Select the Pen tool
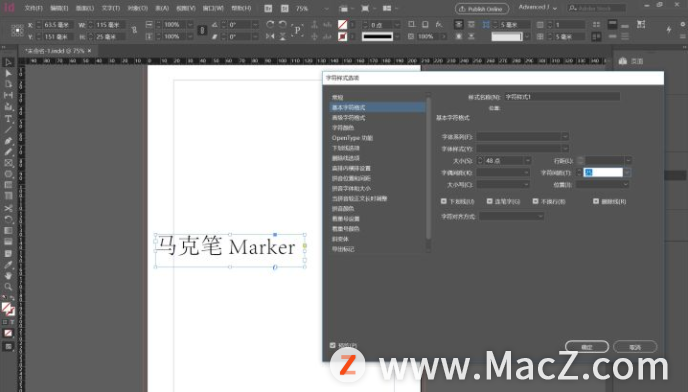 coord(8,141)
